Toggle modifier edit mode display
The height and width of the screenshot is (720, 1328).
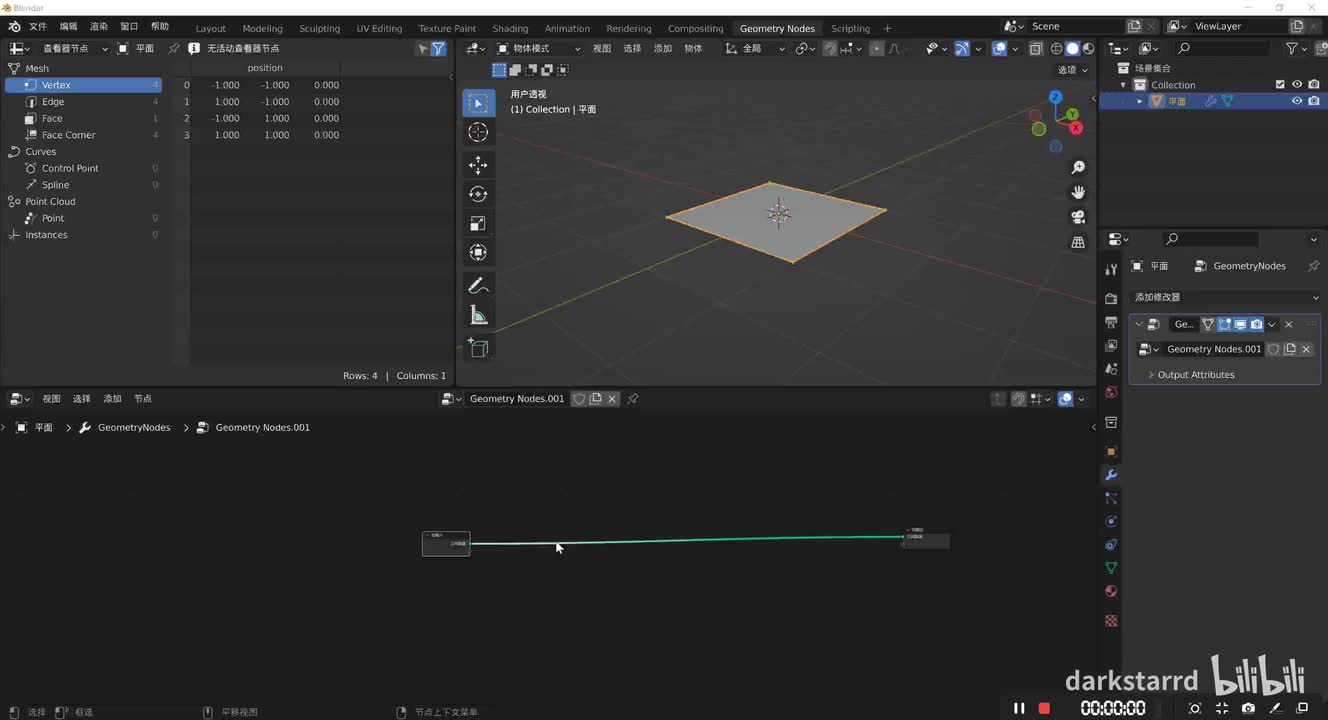coord(1224,324)
